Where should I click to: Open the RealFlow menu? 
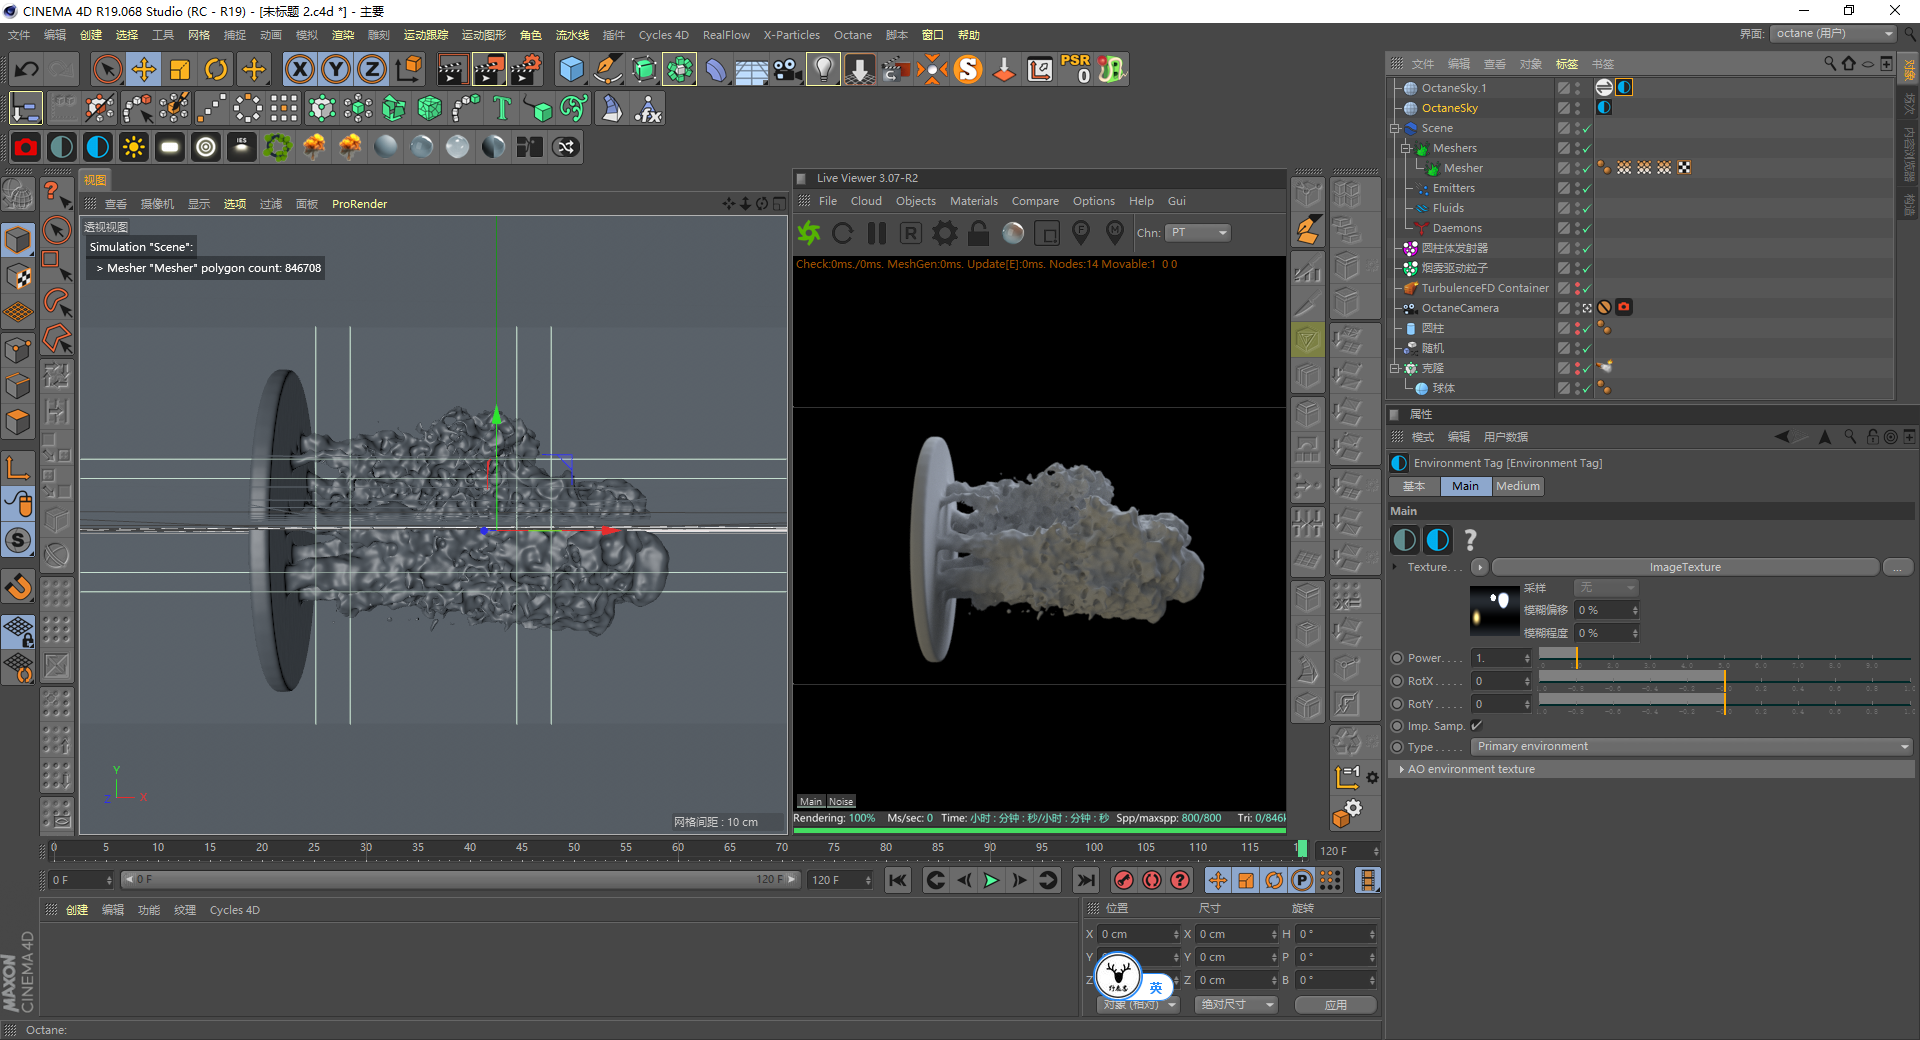tap(725, 35)
